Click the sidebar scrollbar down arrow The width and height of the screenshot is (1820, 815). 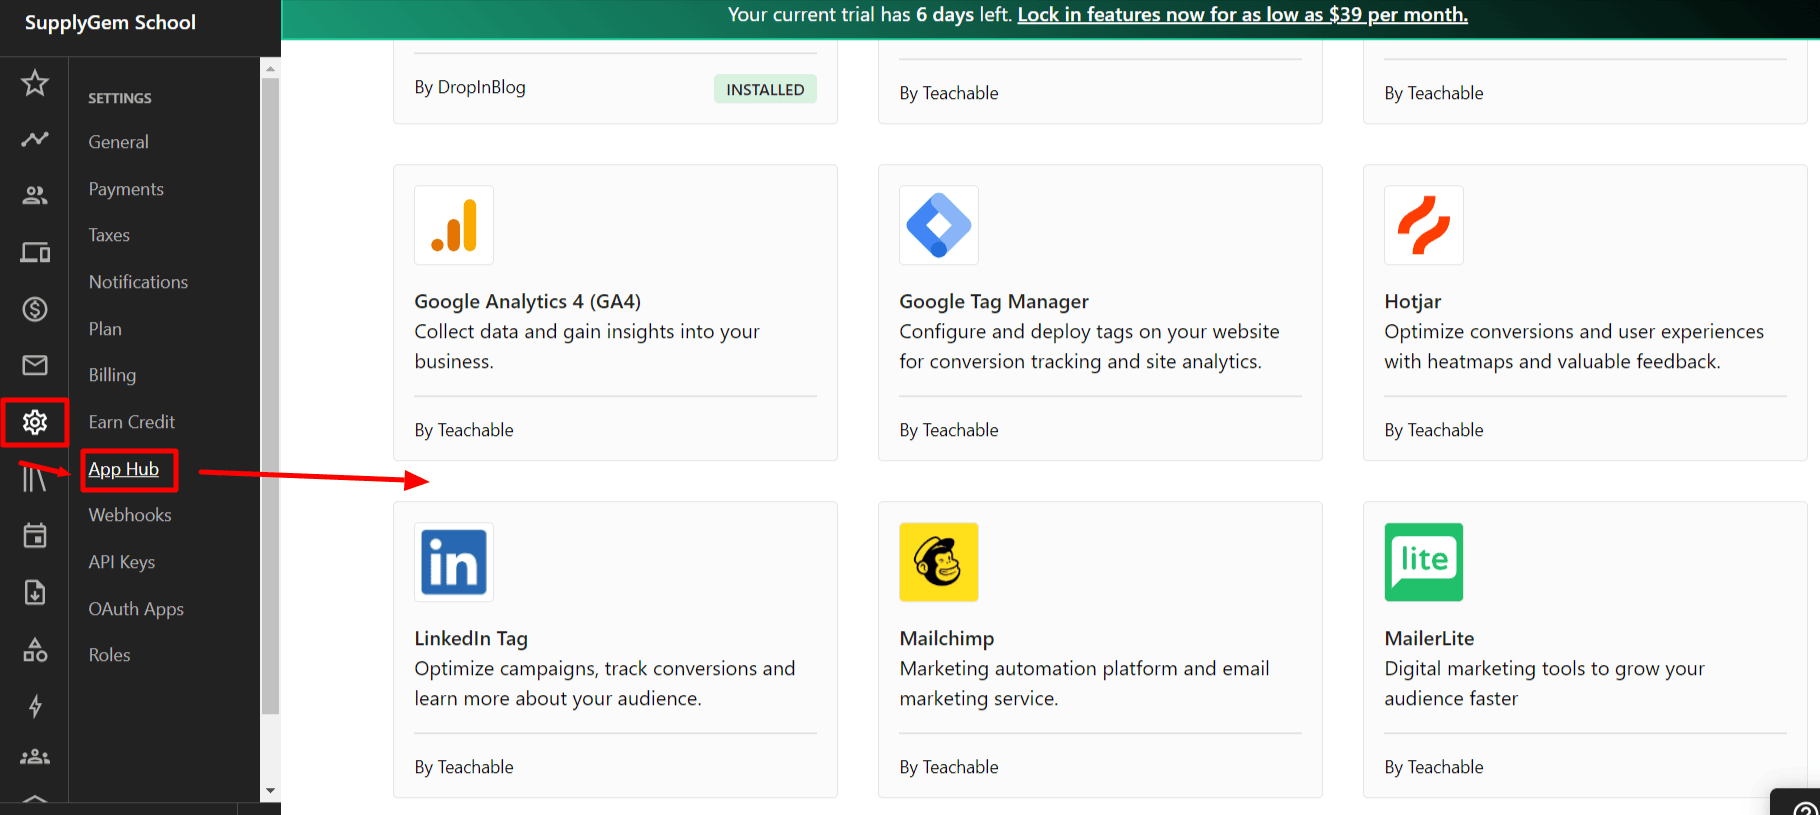pos(270,791)
